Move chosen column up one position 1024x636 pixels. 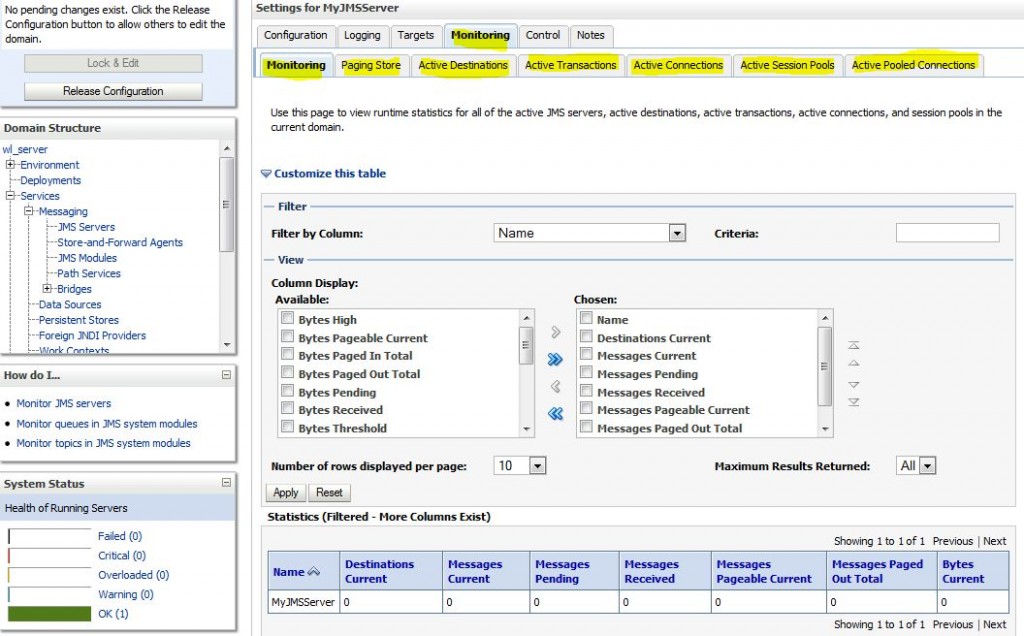pyautogui.click(x=854, y=363)
